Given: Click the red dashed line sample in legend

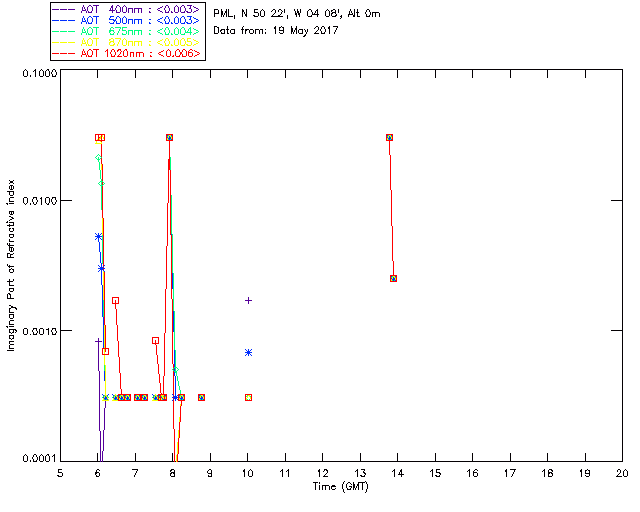Looking at the screenshot, I should [64, 53].
